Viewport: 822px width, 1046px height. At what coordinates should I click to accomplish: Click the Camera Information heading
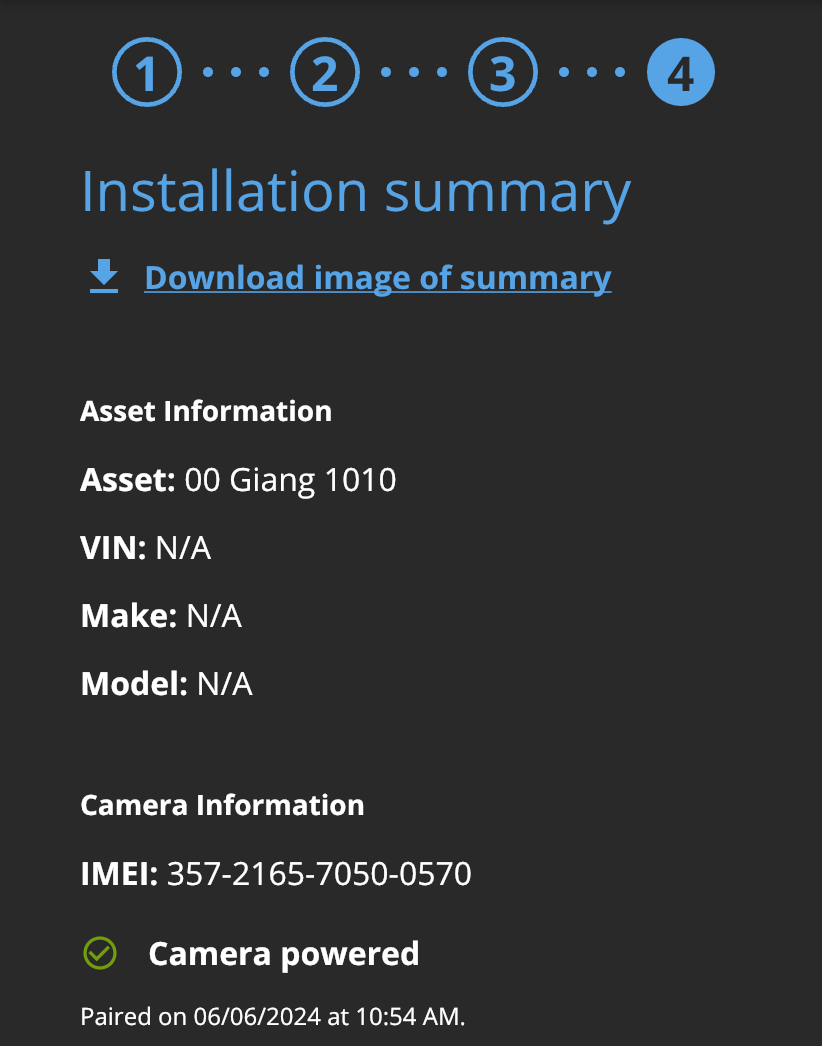tap(222, 805)
